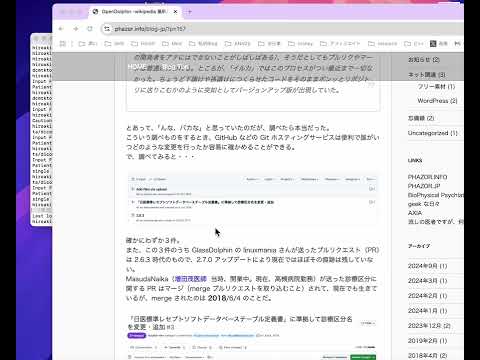Screen dimensions: 480x360
Task: Bring the terminal window behind into focus
Action: pyautogui.click(x=42, y=130)
